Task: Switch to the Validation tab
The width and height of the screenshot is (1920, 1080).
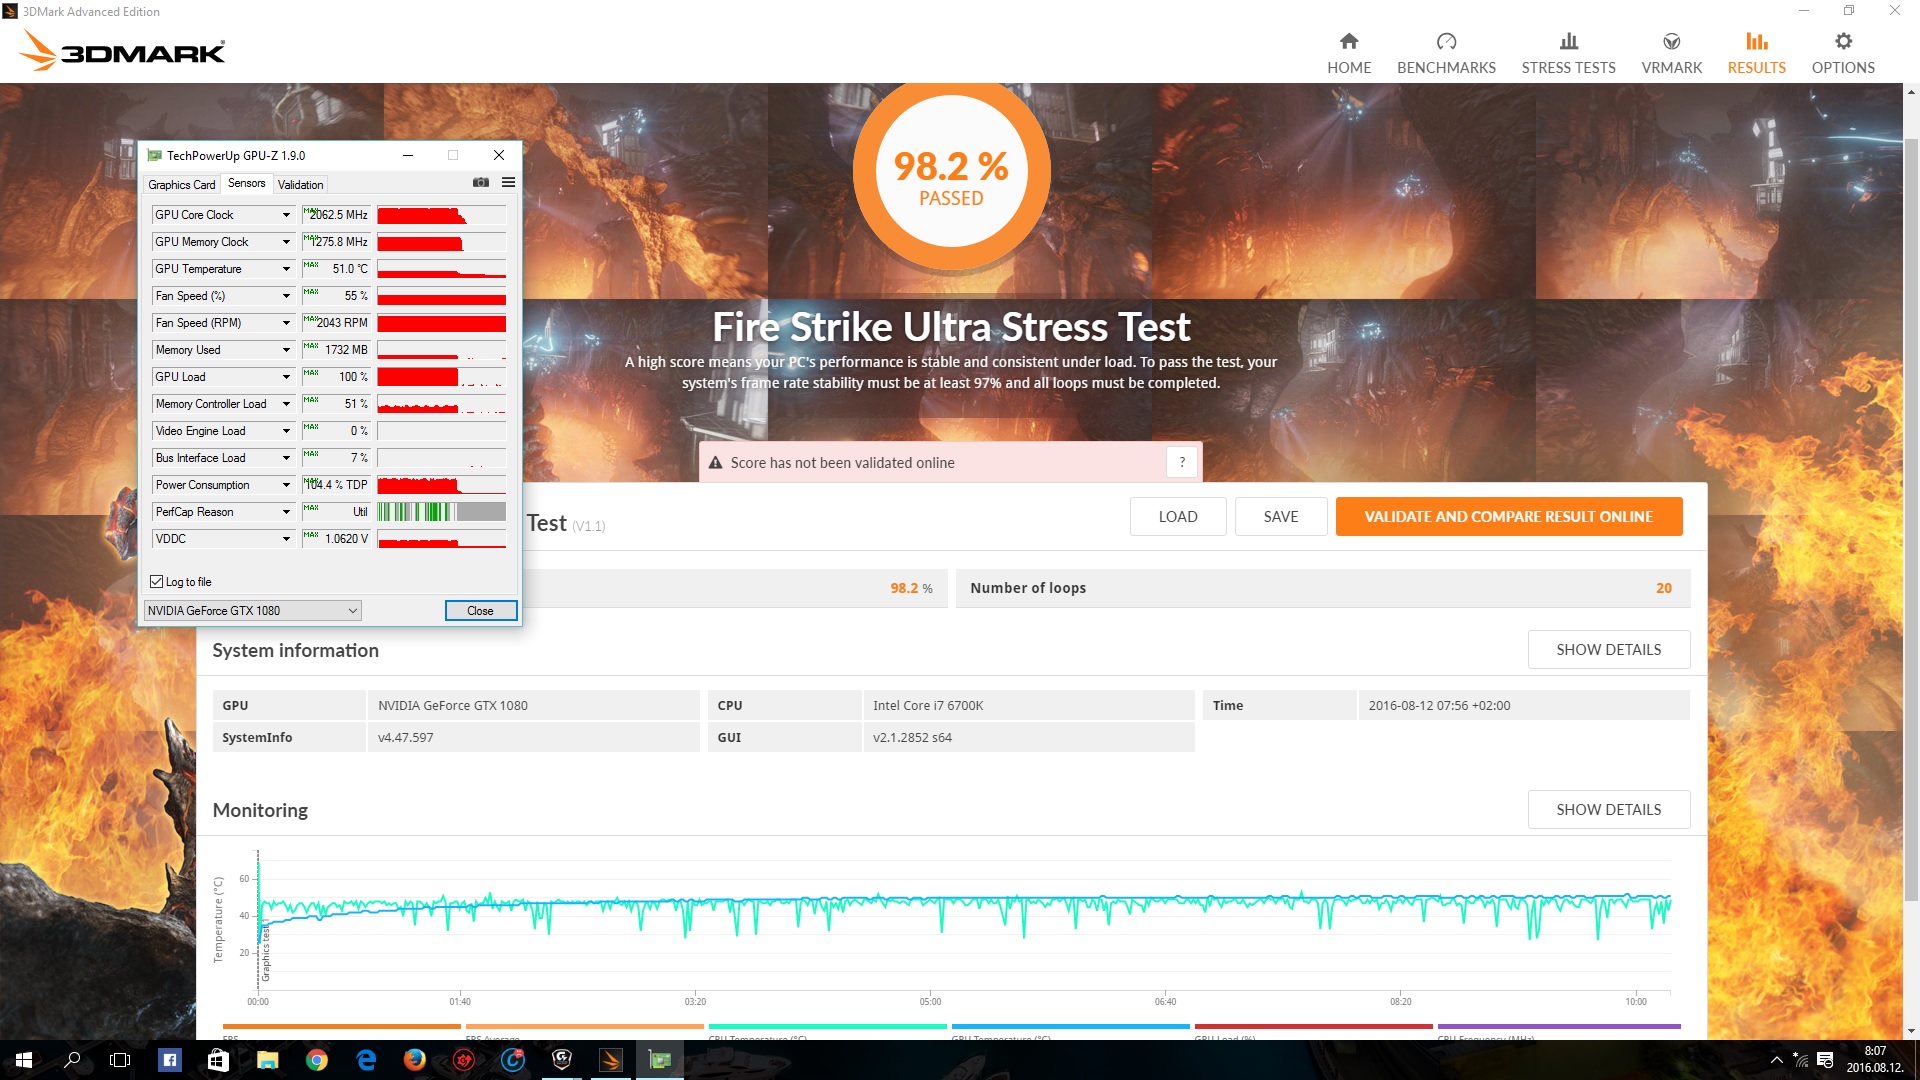Action: (300, 185)
